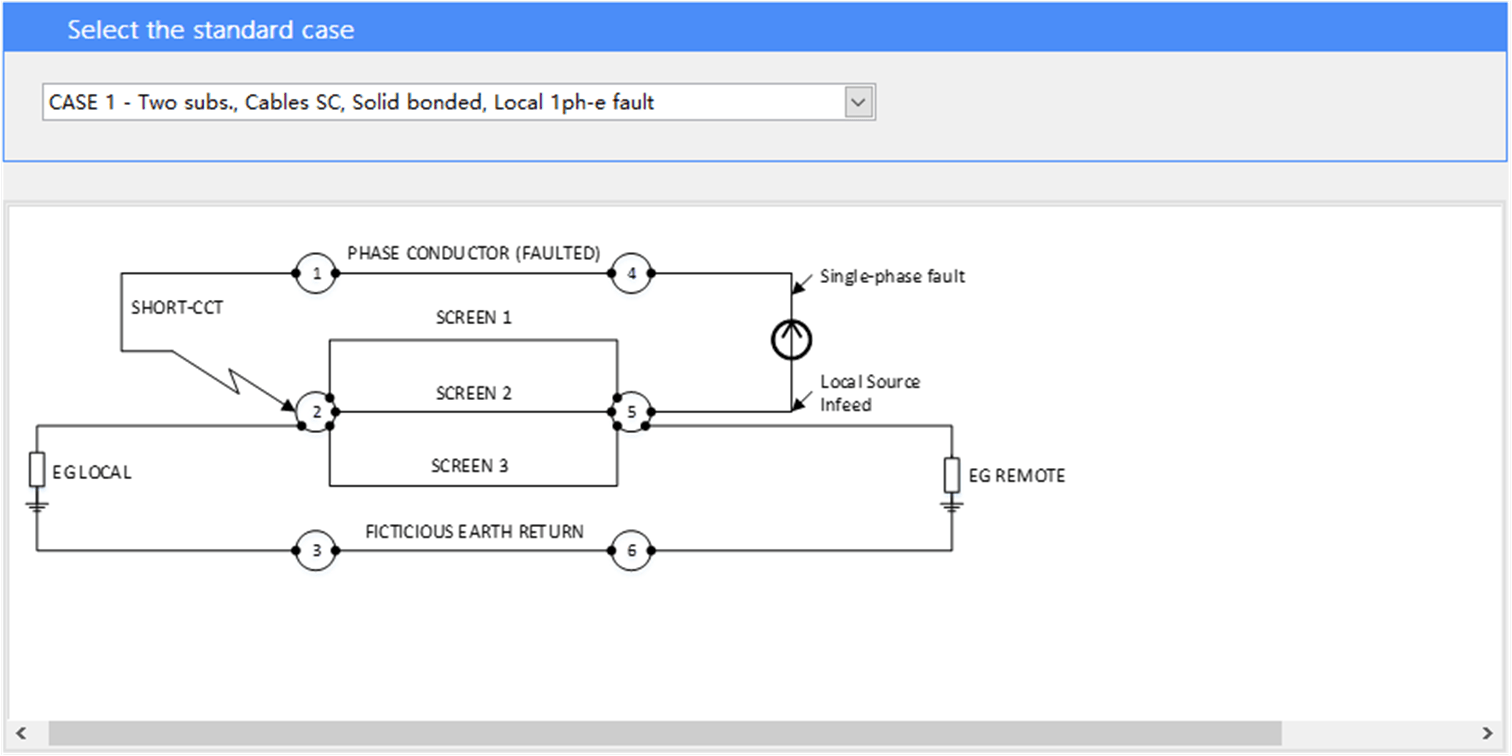Click the dropdown arrow to list cases

point(858,101)
